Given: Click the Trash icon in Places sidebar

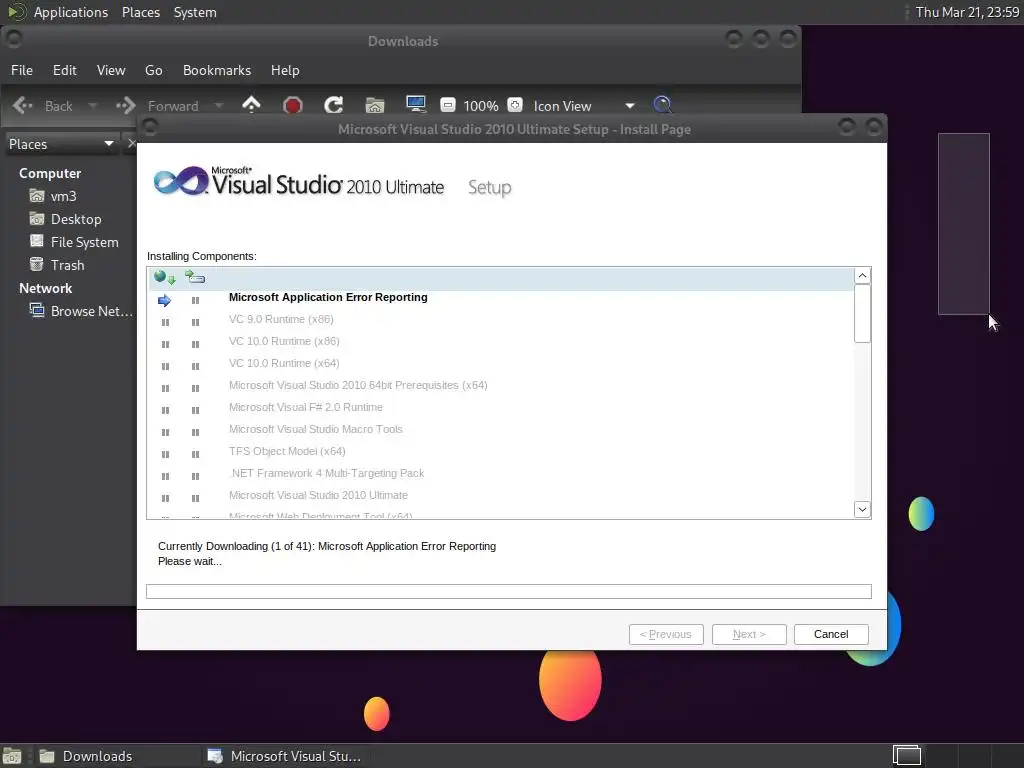Looking at the screenshot, I should 37,264.
